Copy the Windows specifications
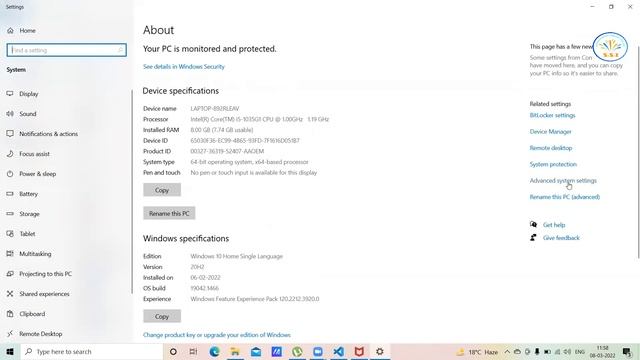Image resolution: width=640 pixels, height=360 pixels. pyautogui.click(x=162, y=316)
